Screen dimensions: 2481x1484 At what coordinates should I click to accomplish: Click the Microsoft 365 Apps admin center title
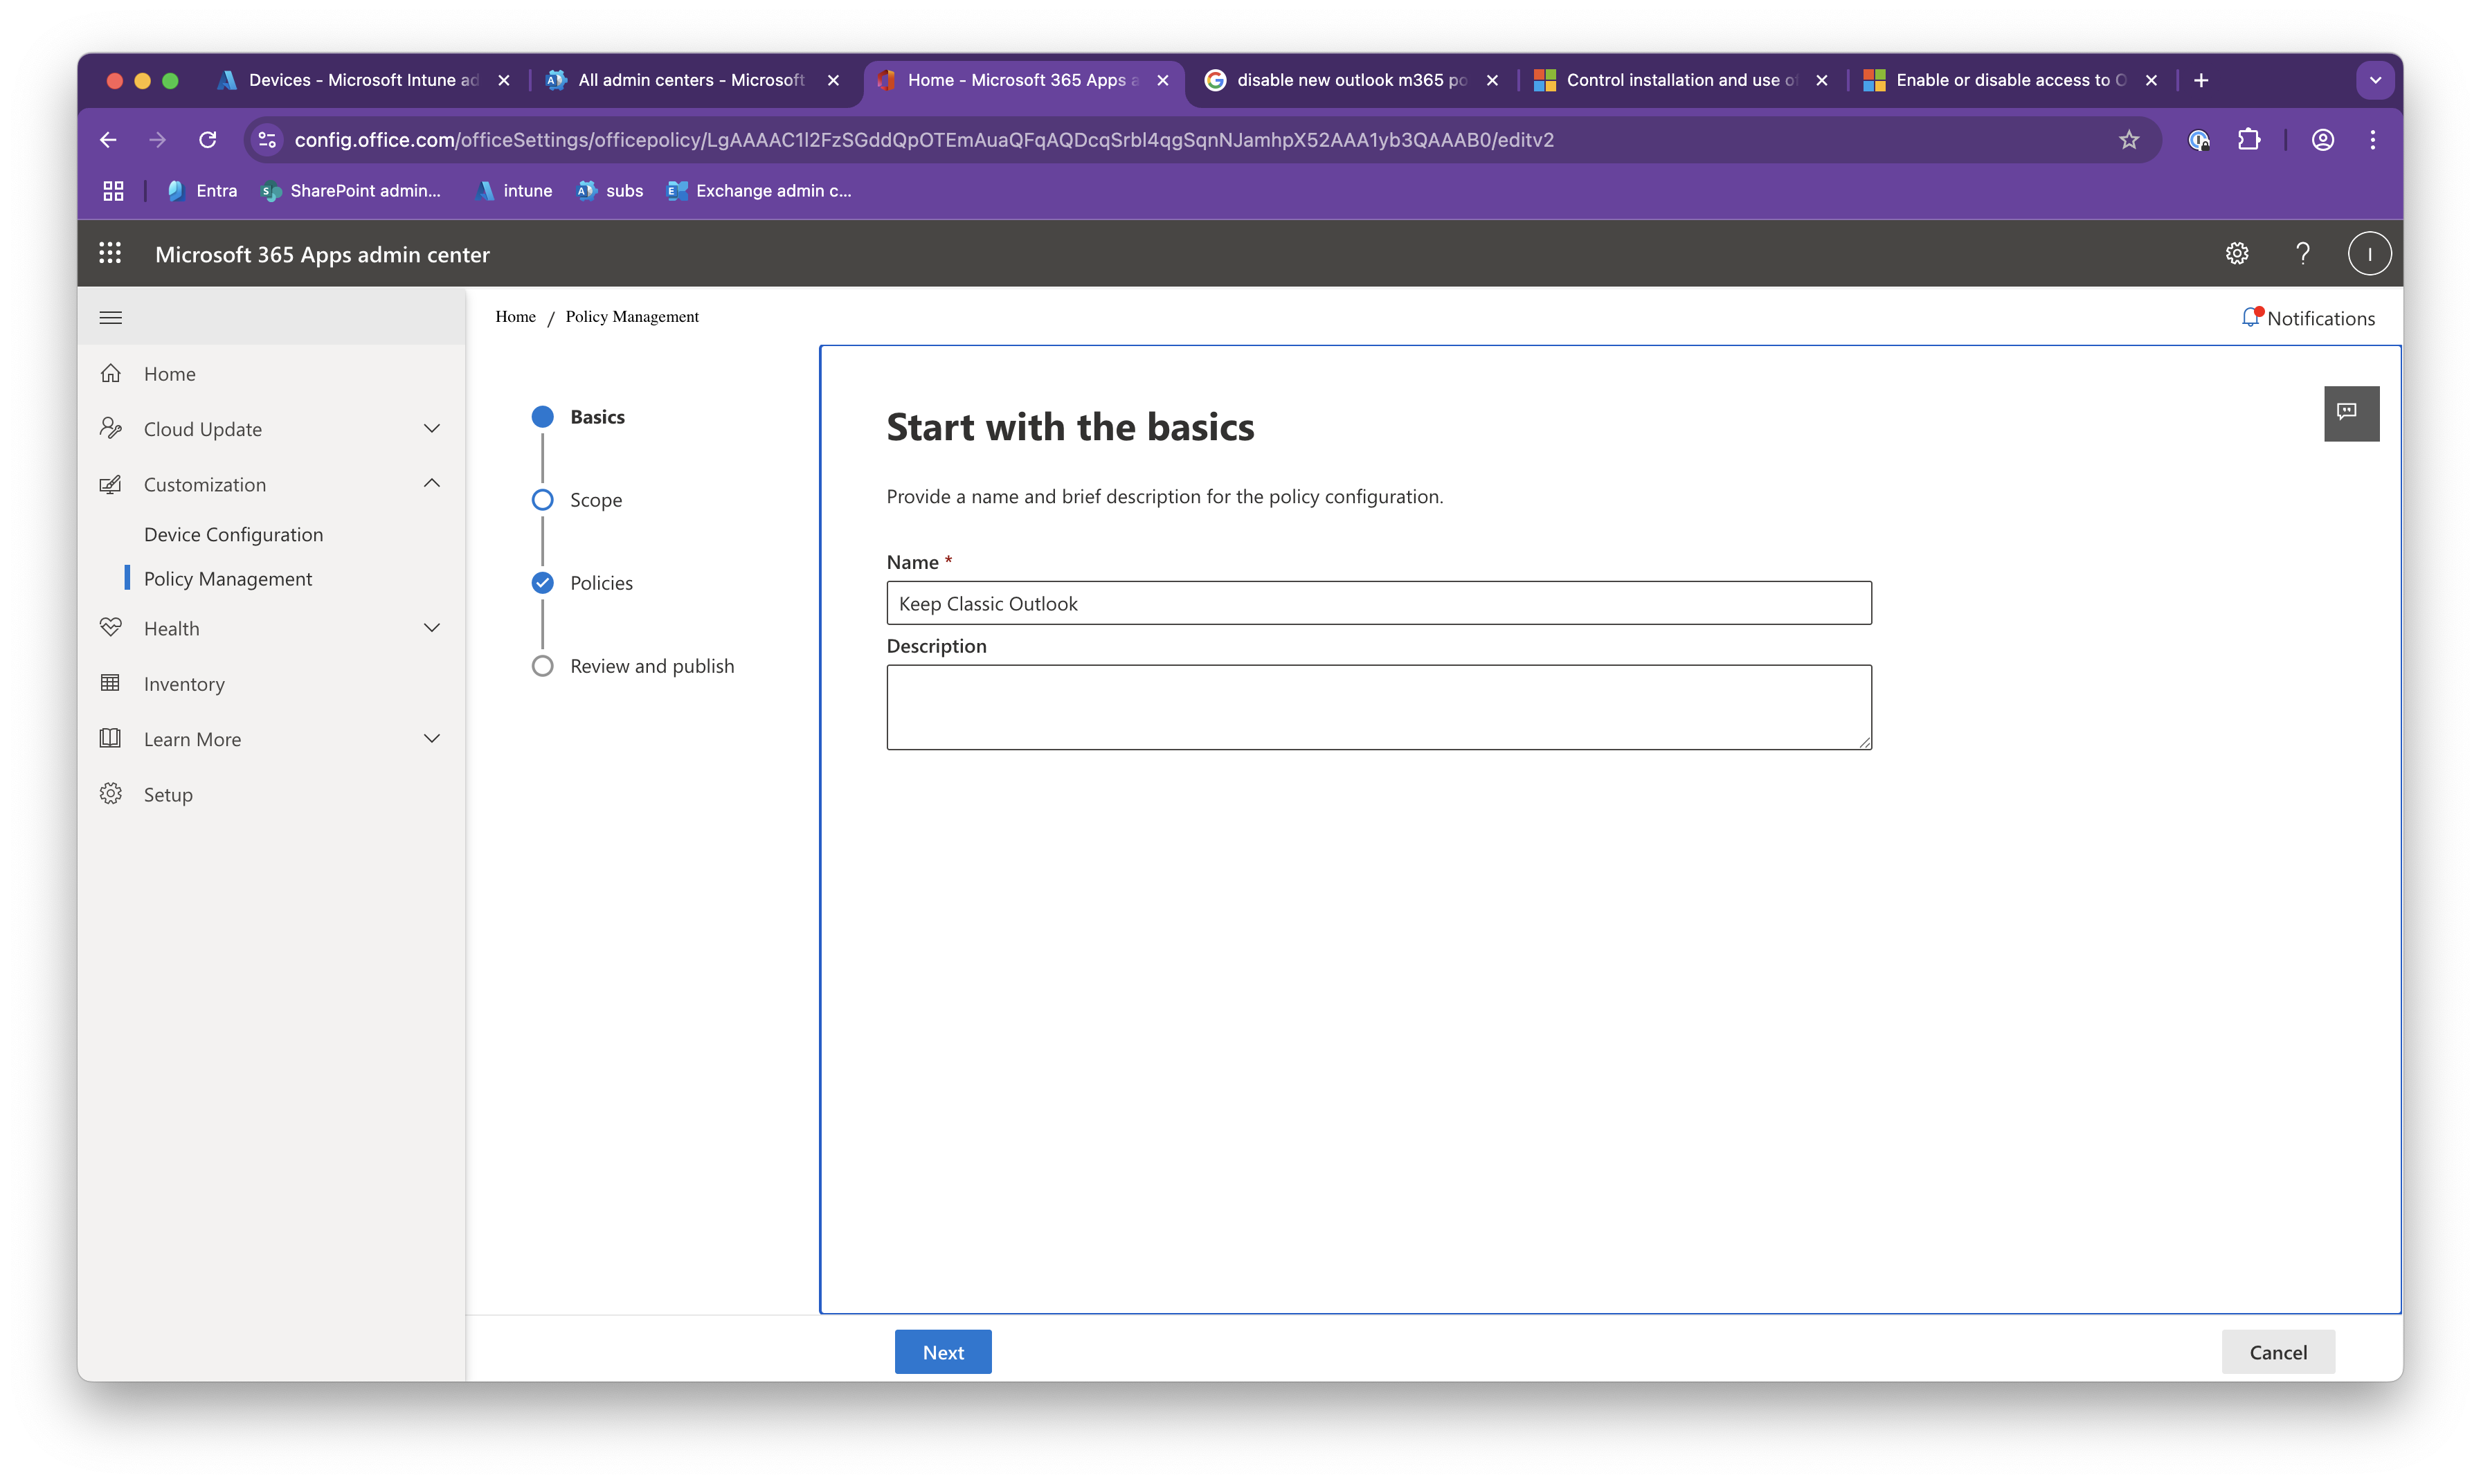point(322,254)
